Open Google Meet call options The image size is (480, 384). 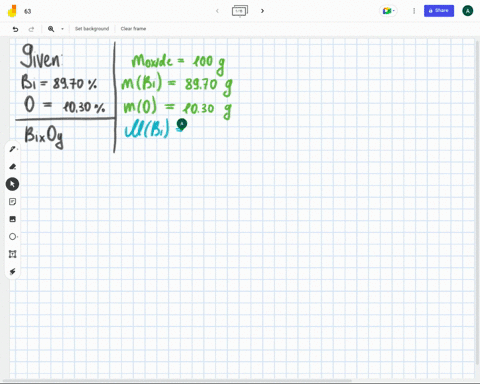tap(389, 11)
